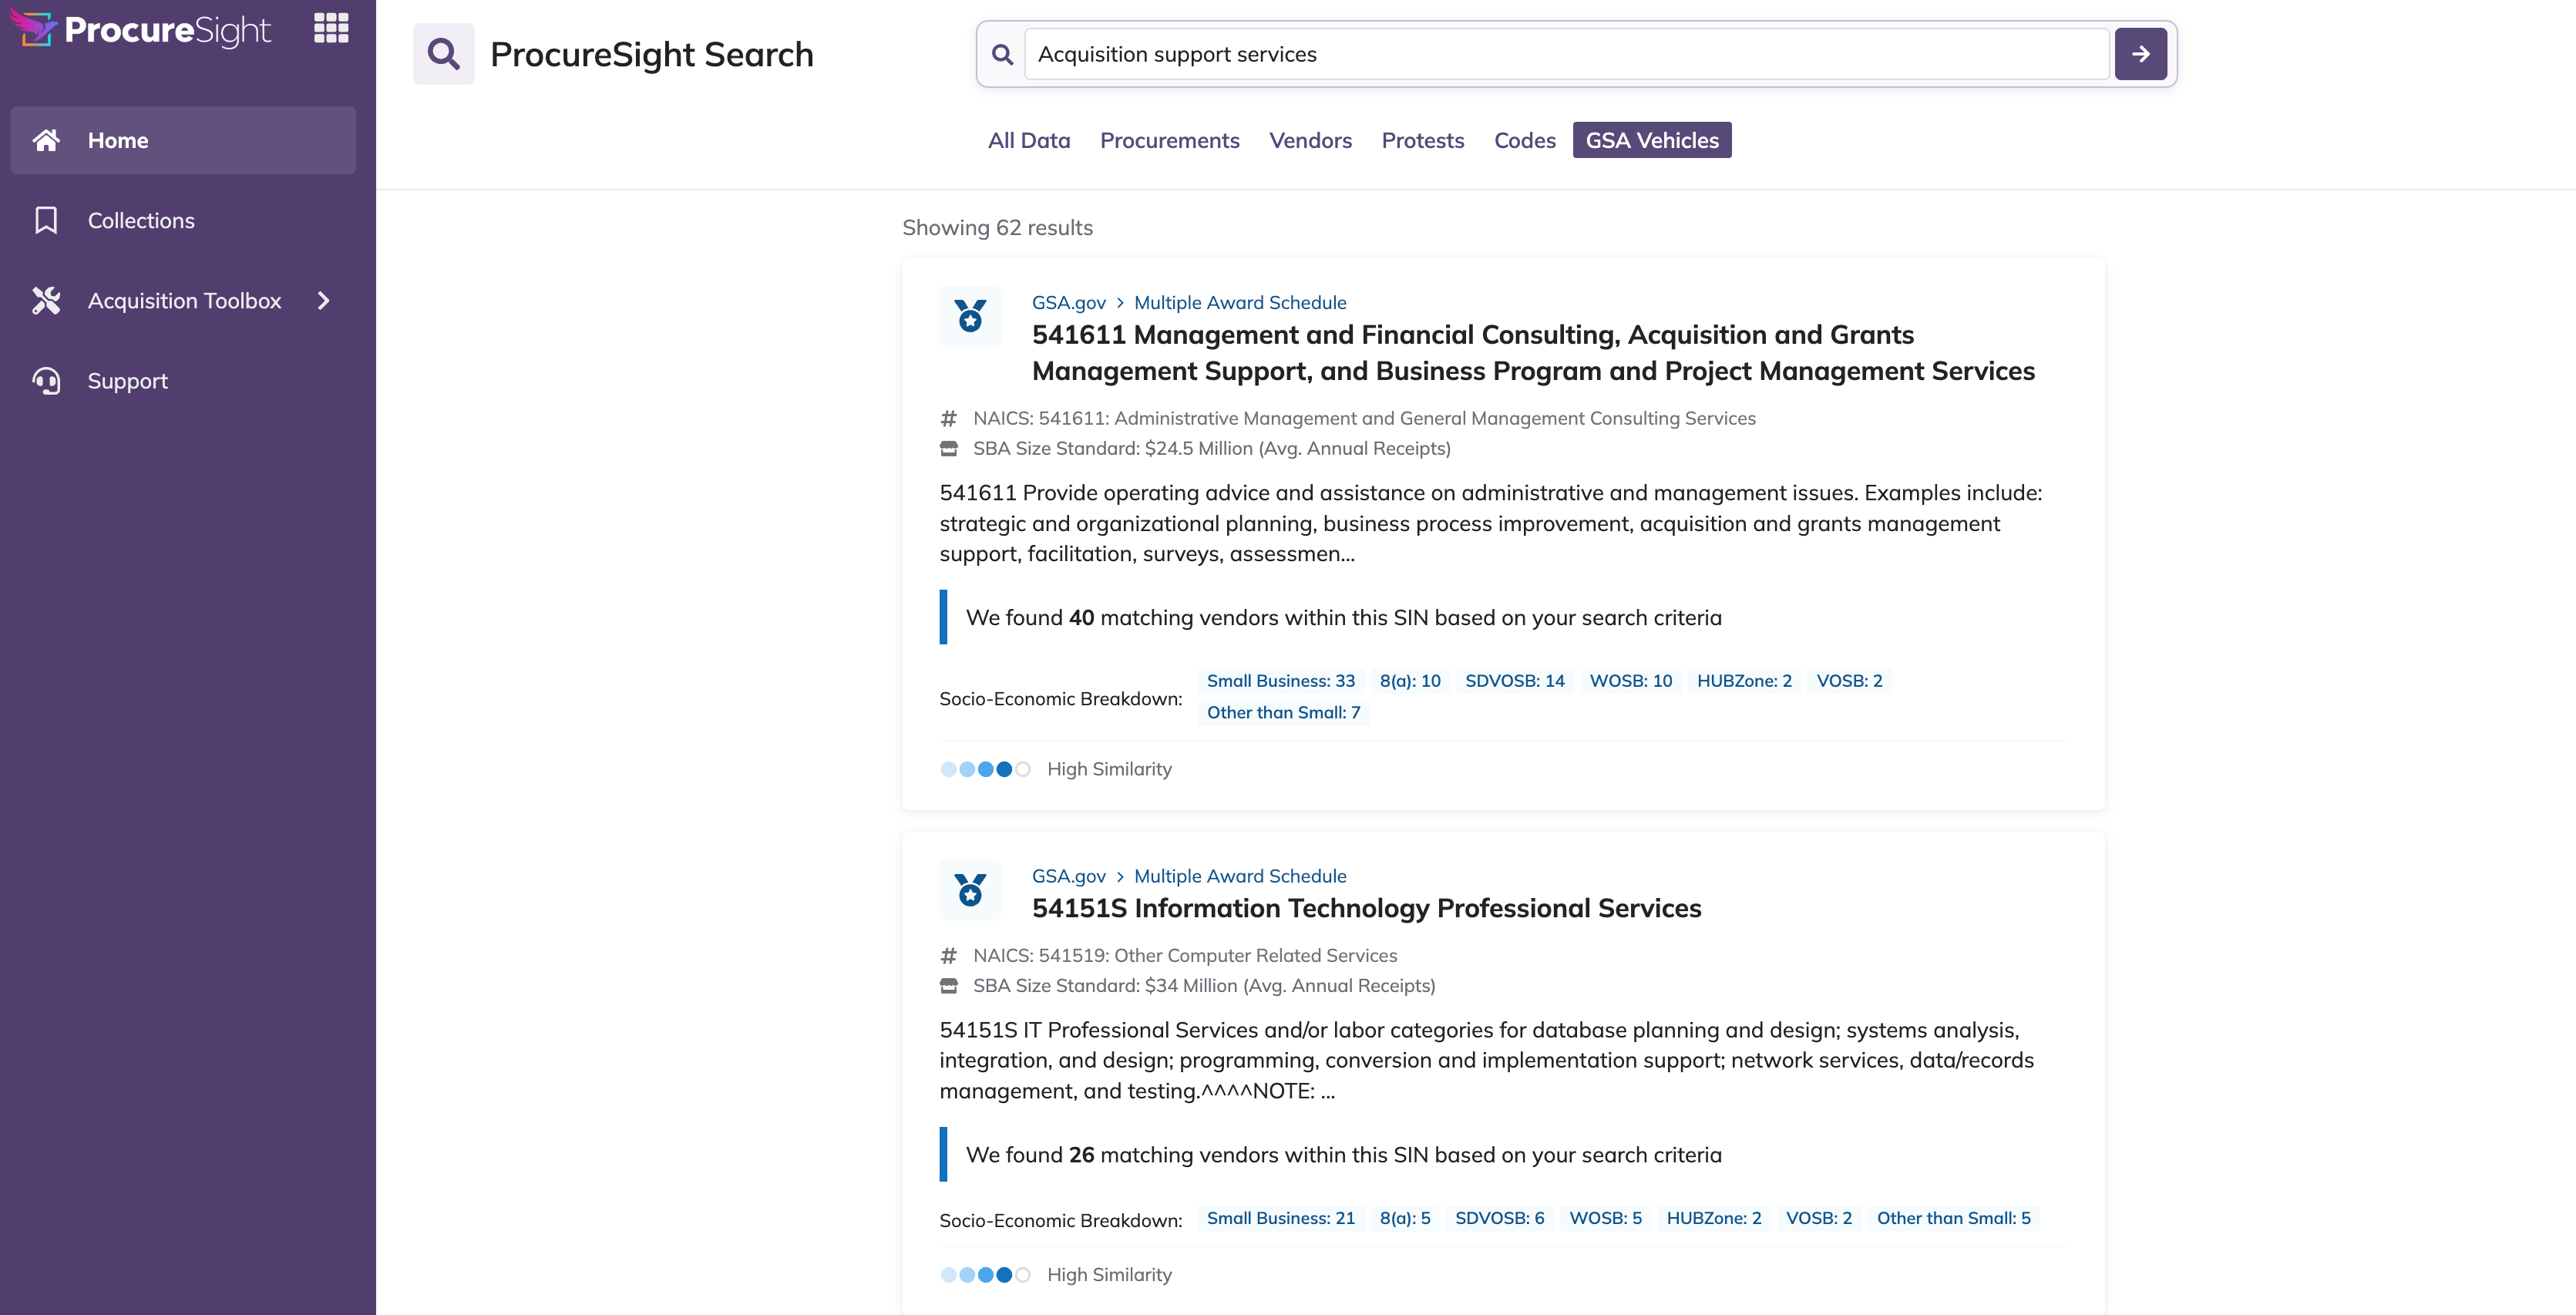
Task: Open the apps grid menu icon
Action: tap(331, 28)
